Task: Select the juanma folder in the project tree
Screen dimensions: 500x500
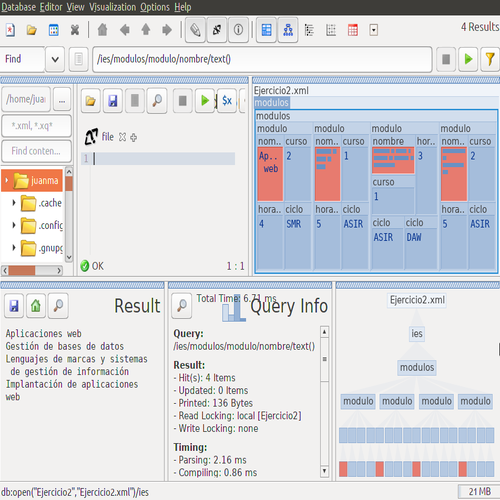Action: (x=32, y=180)
